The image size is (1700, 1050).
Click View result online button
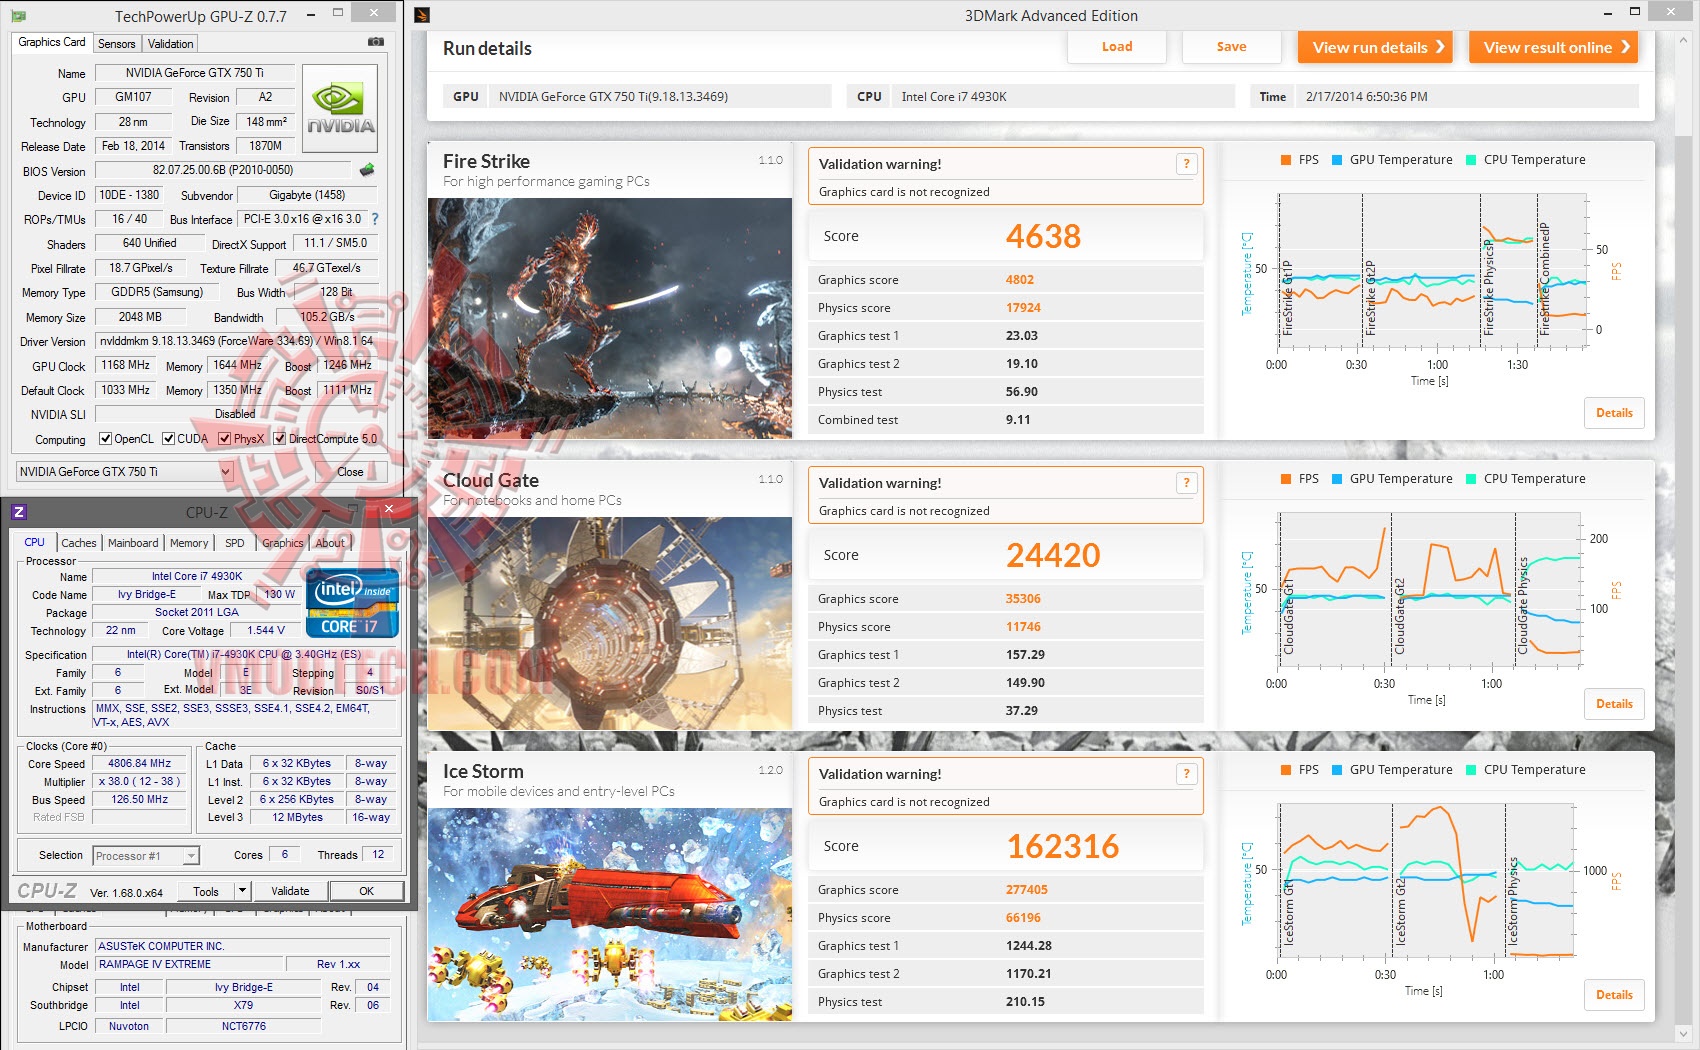pos(1554,47)
